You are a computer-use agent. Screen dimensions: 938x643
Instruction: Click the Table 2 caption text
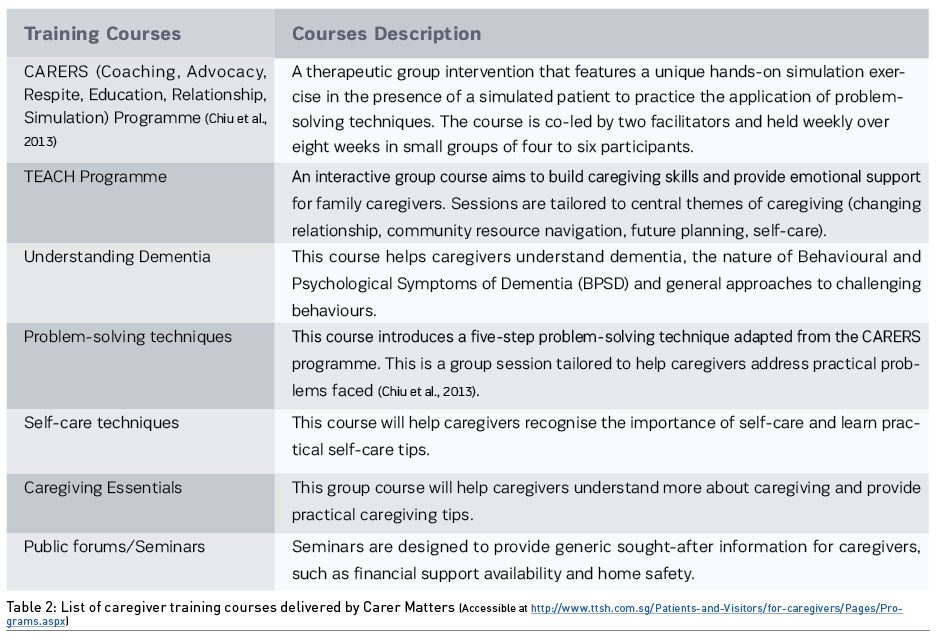point(230,608)
